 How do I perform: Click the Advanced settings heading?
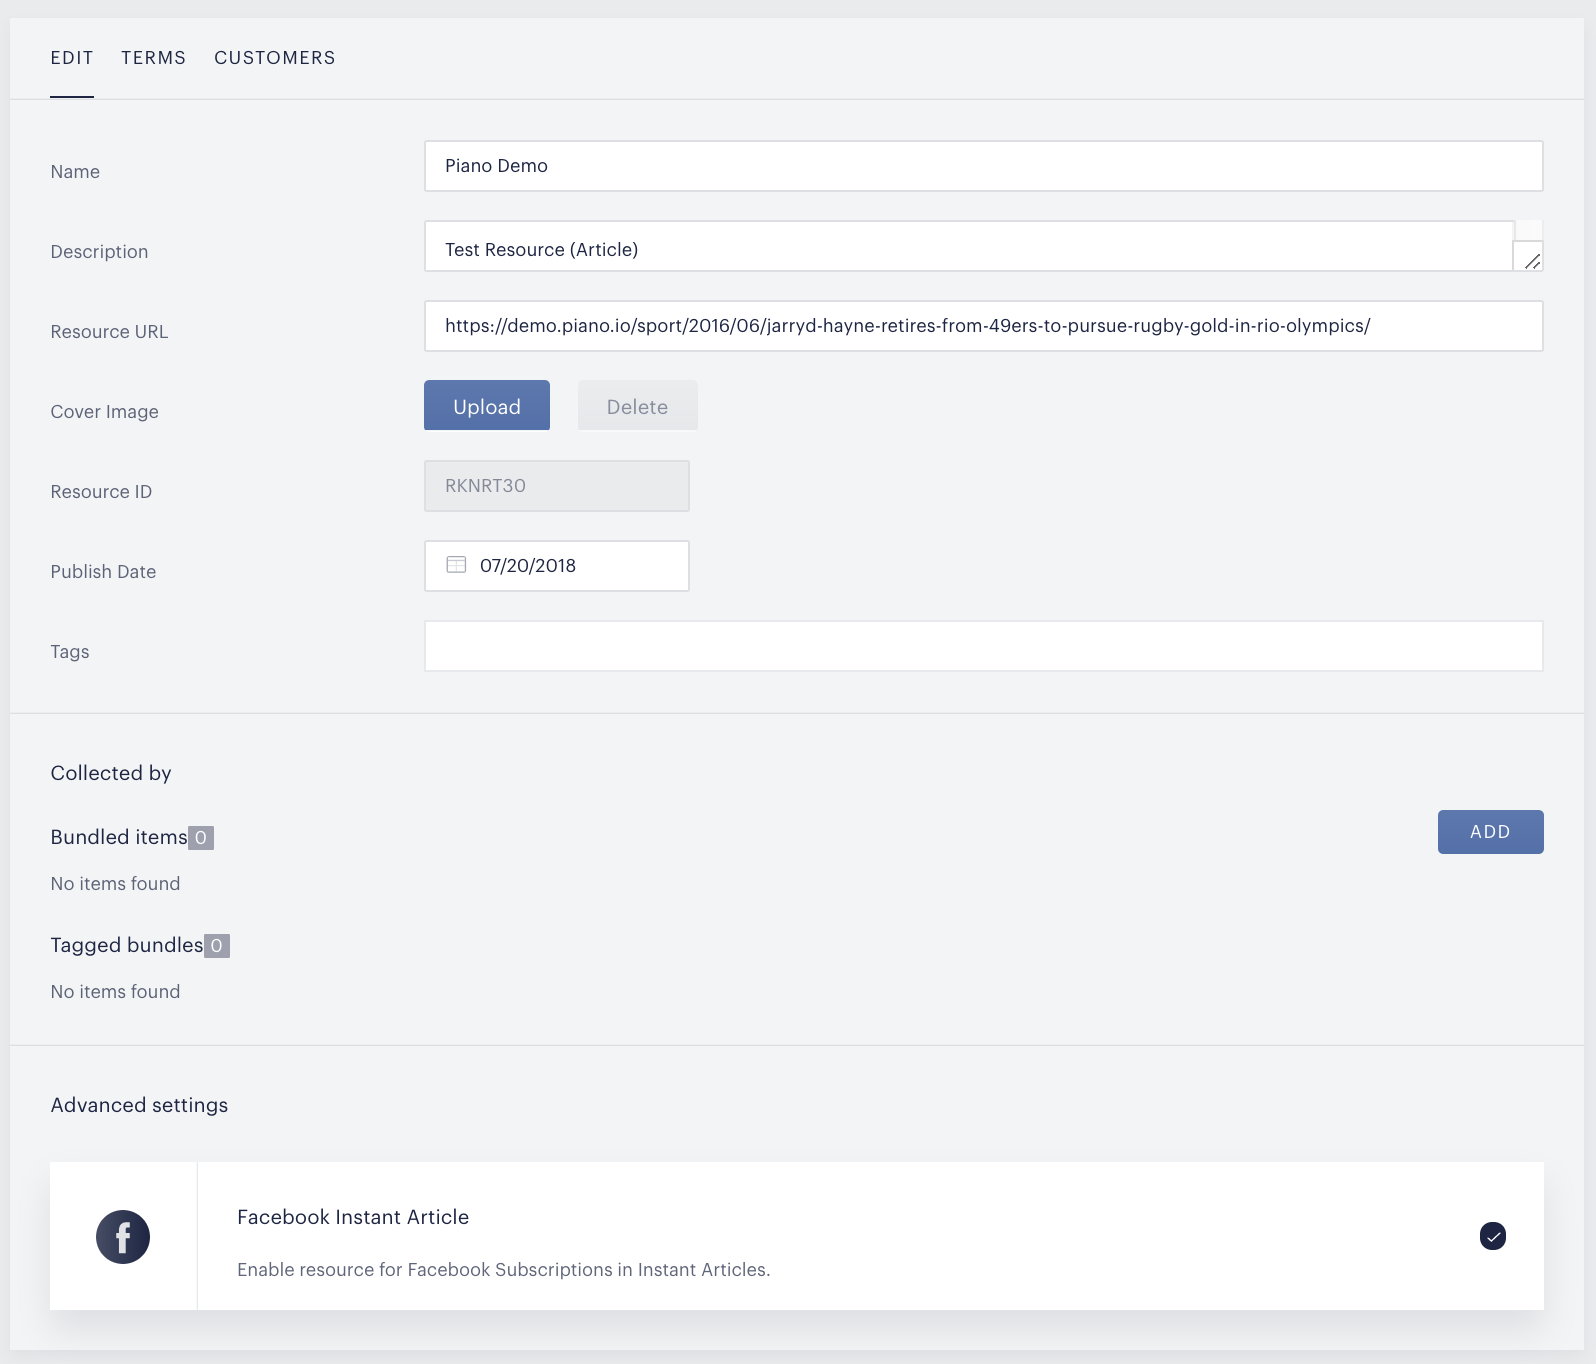pyautogui.click(x=139, y=1105)
